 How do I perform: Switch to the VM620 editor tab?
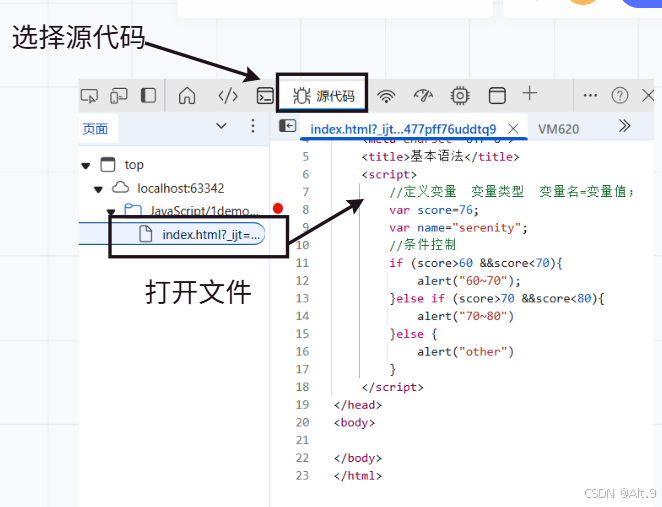tap(558, 129)
